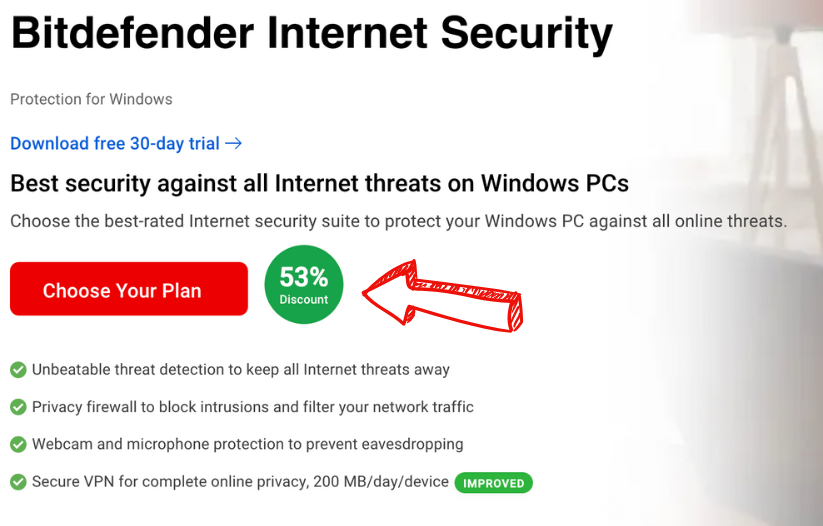Click the paragraph about the best-rated security suite
The height and width of the screenshot is (526, 823).
click(x=398, y=221)
